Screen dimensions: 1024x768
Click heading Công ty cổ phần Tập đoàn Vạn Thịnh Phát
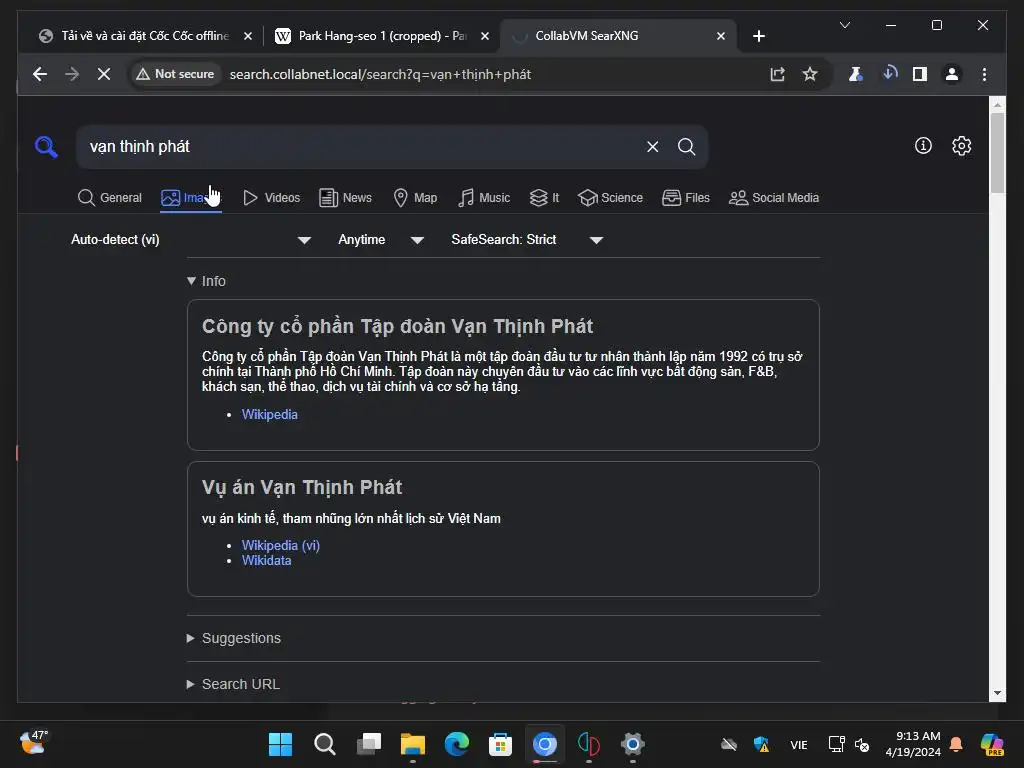tap(397, 326)
